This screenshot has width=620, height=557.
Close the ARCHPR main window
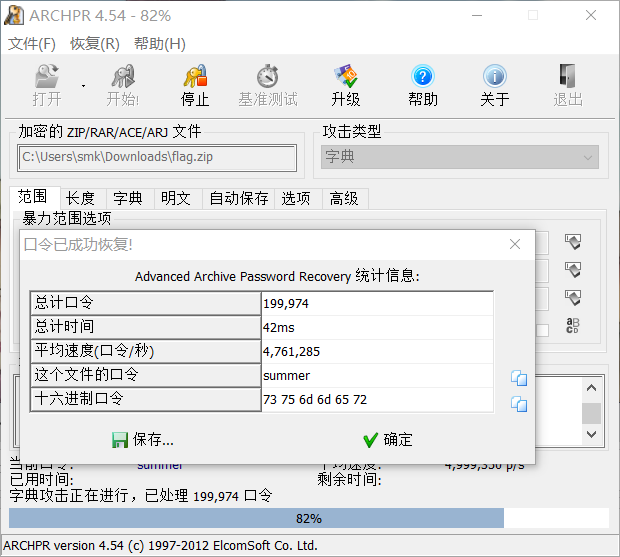pyautogui.click(x=591, y=15)
